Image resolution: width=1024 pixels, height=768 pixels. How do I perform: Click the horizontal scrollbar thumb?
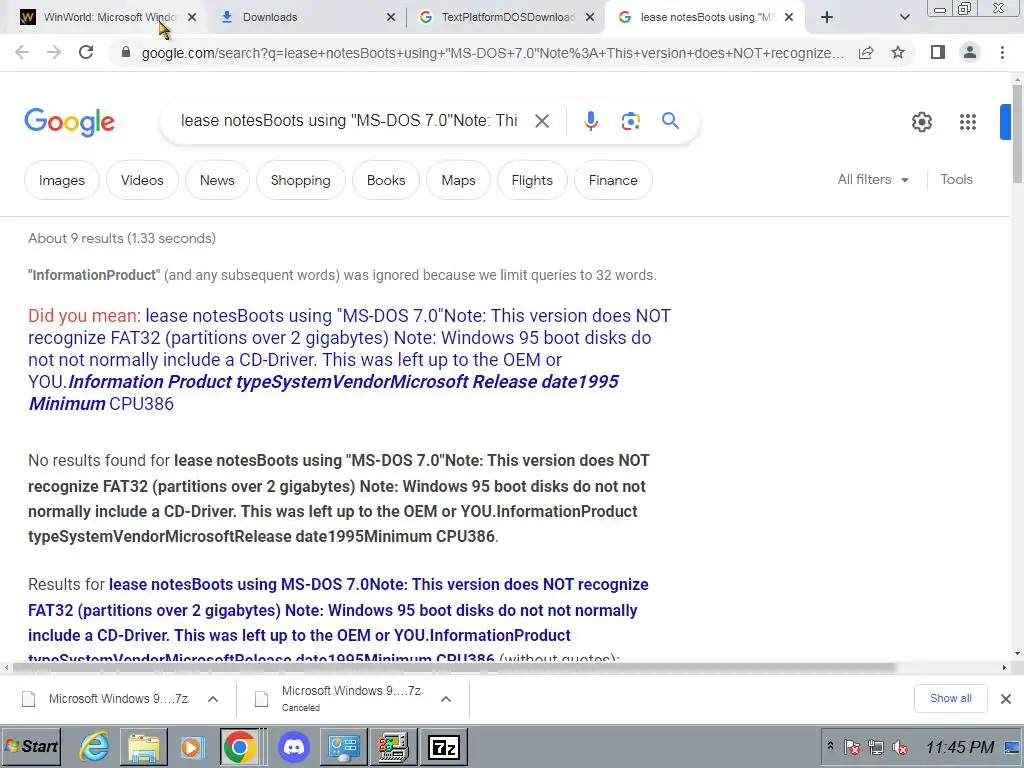pyautogui.click(x=454, y=667)
